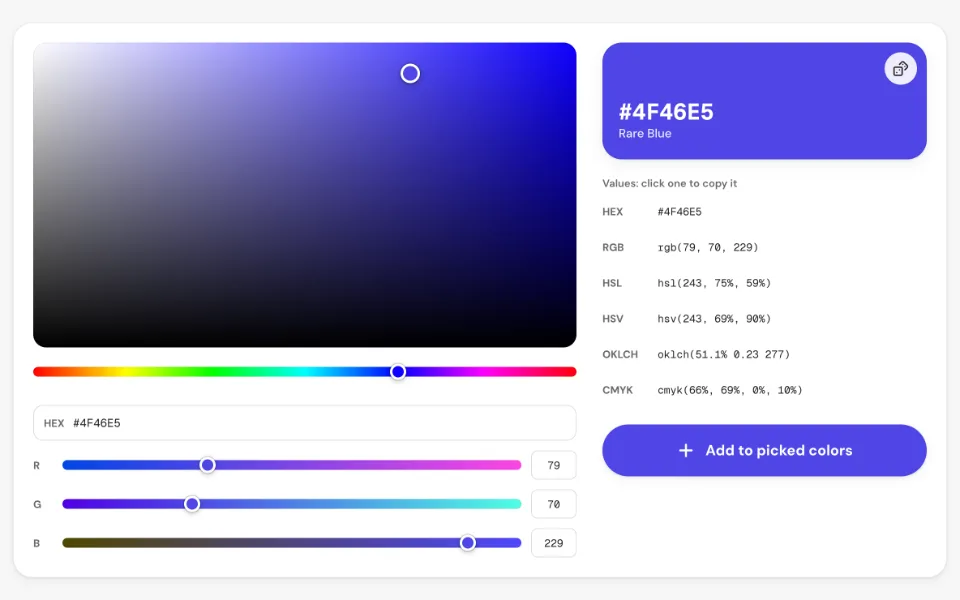This screenshot has height=600, width=960.
Task: Click the color picker handle in gradient area
Action: [x=410, y=73]
